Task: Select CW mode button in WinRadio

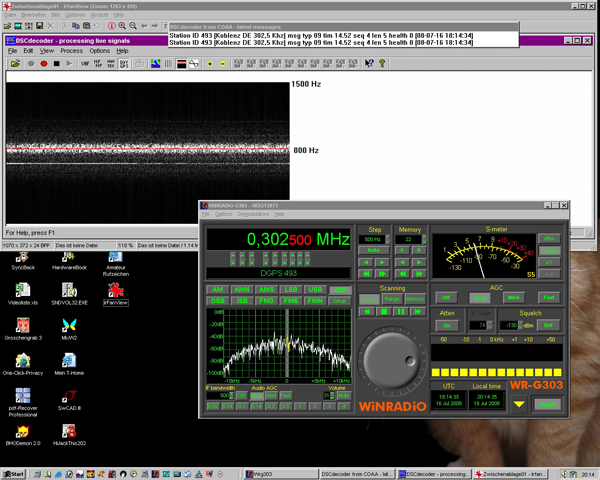Action: [x=340, y=290]
